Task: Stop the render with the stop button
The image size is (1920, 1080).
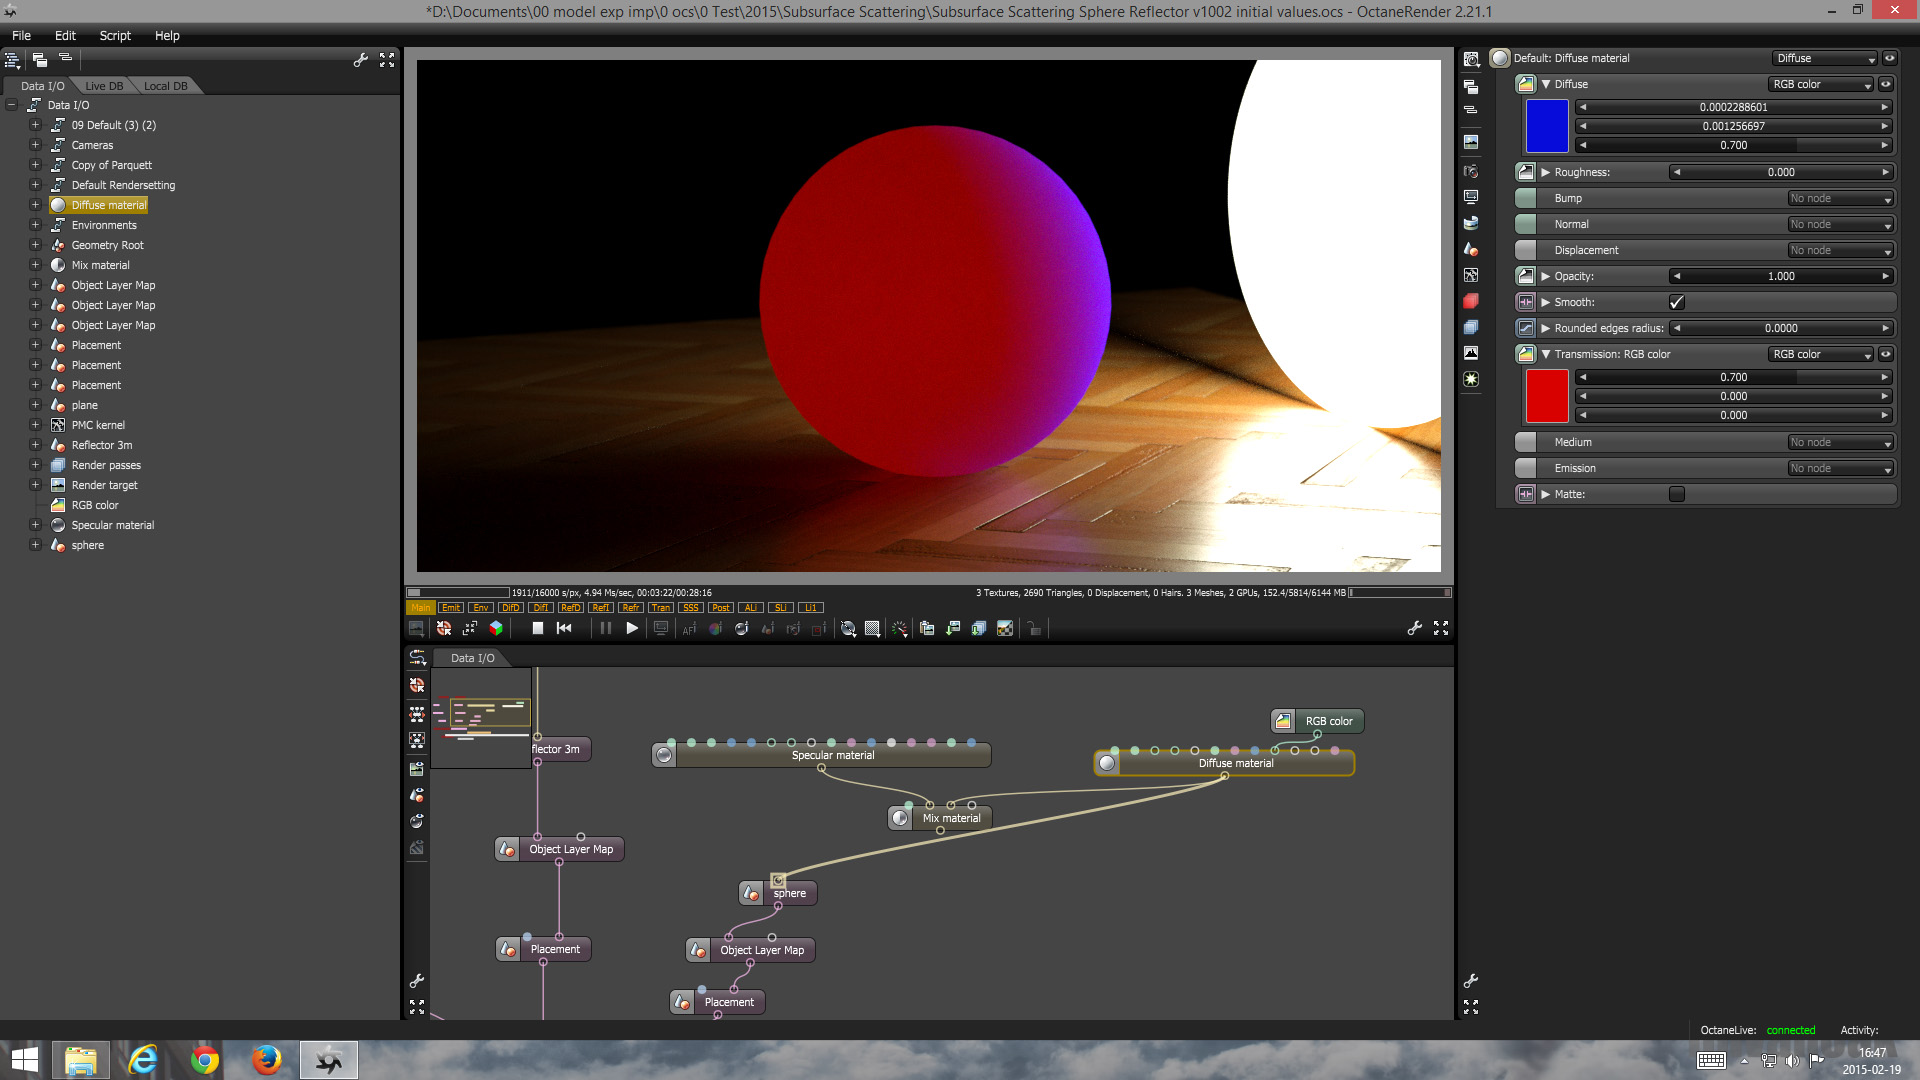Action: [537, 628]
